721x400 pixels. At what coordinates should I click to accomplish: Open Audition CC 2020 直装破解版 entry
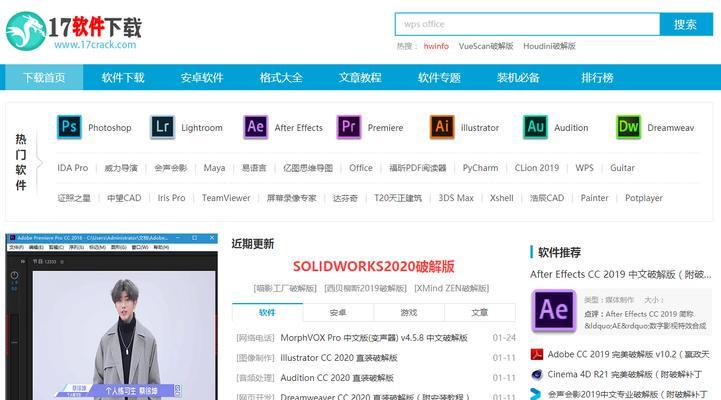click(337, 378)
